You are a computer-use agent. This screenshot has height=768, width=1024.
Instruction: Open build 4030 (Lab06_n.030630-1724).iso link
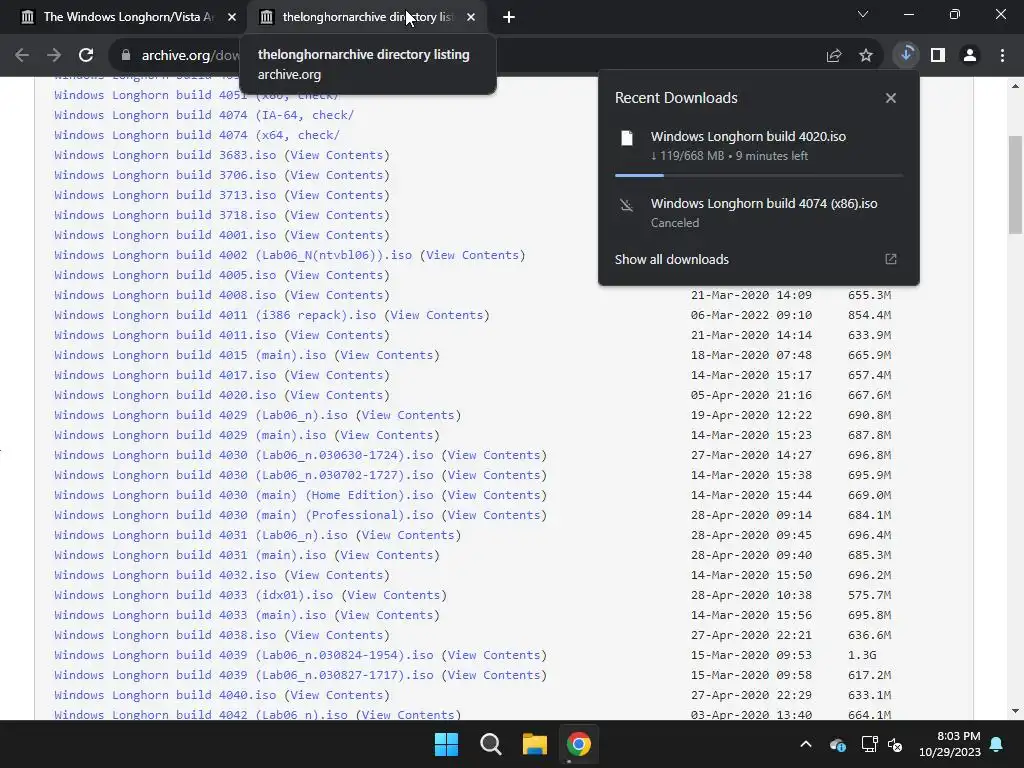[x=244, y=455]
